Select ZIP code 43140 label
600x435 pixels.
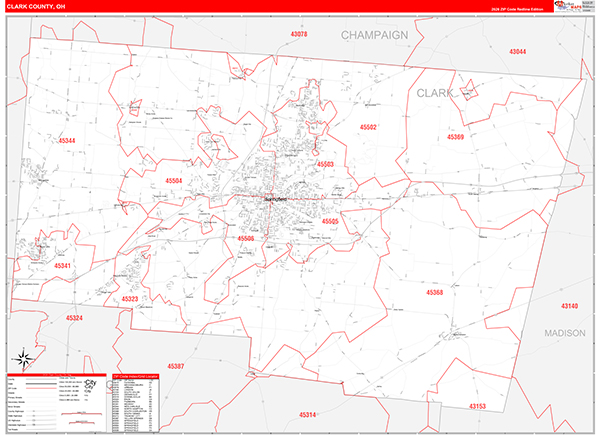569,306
